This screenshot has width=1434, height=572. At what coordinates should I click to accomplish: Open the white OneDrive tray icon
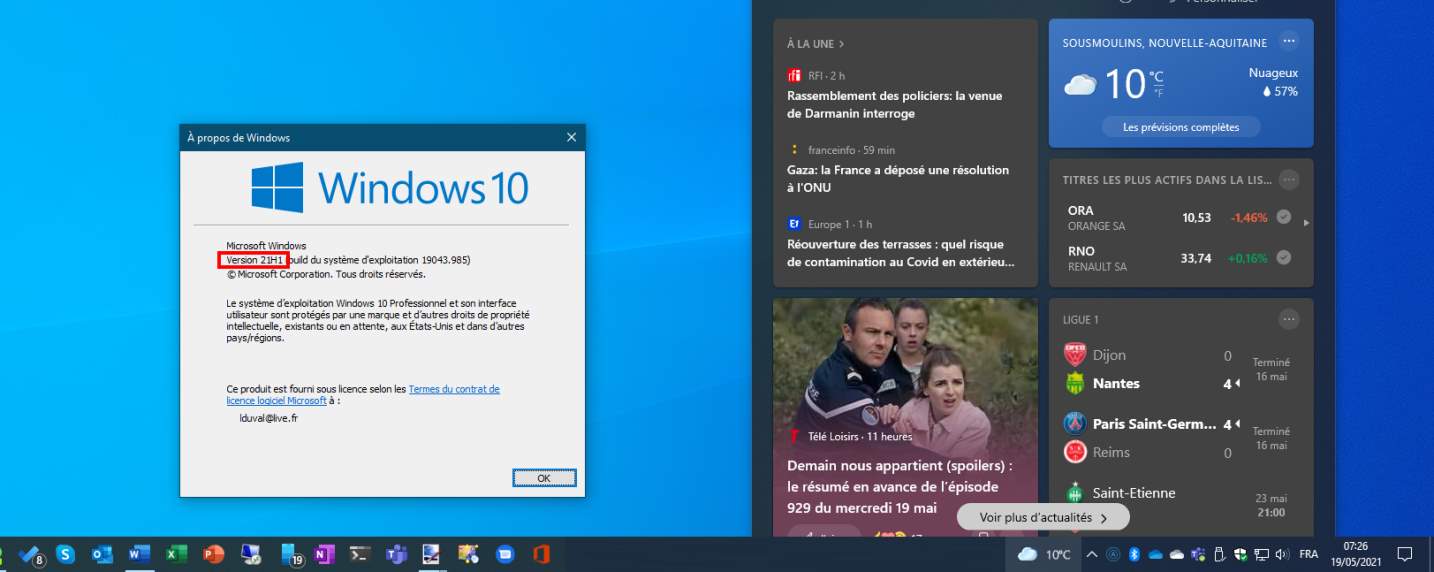[x=1177, y=554]
